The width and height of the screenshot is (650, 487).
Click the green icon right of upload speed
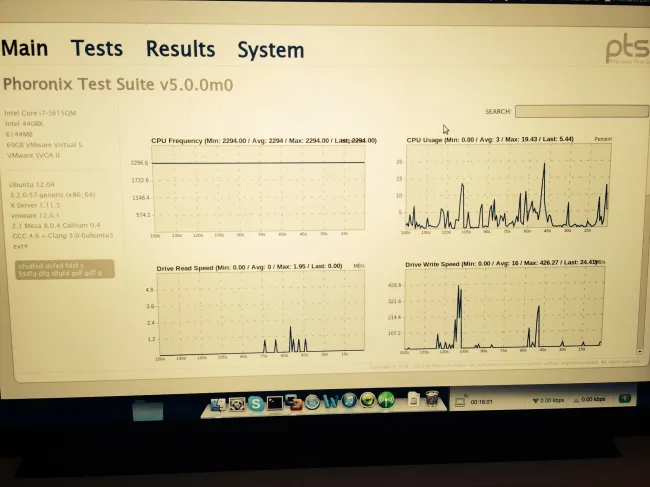pos(625,399)
